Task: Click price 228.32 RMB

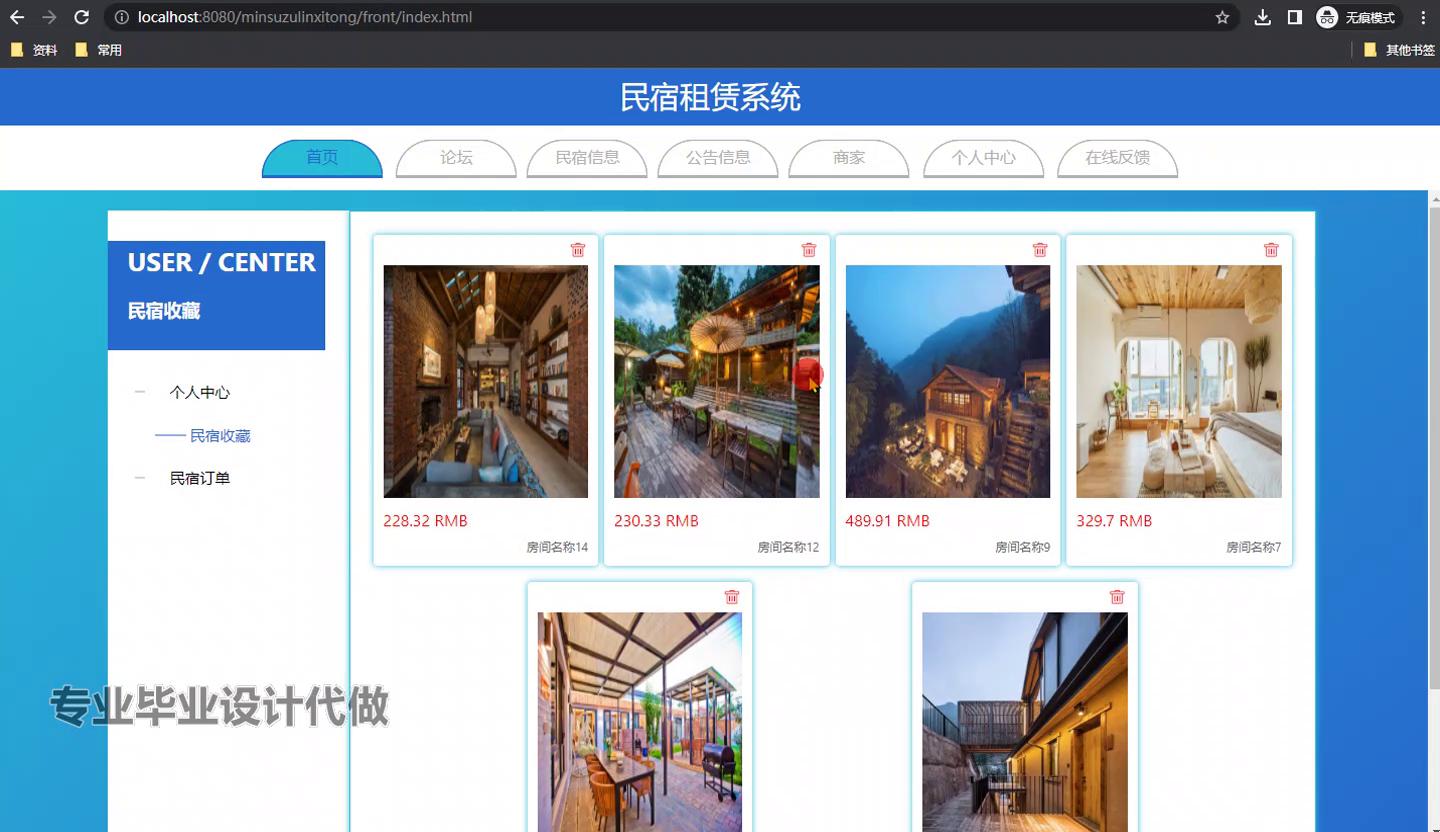Action: (425, 521)
